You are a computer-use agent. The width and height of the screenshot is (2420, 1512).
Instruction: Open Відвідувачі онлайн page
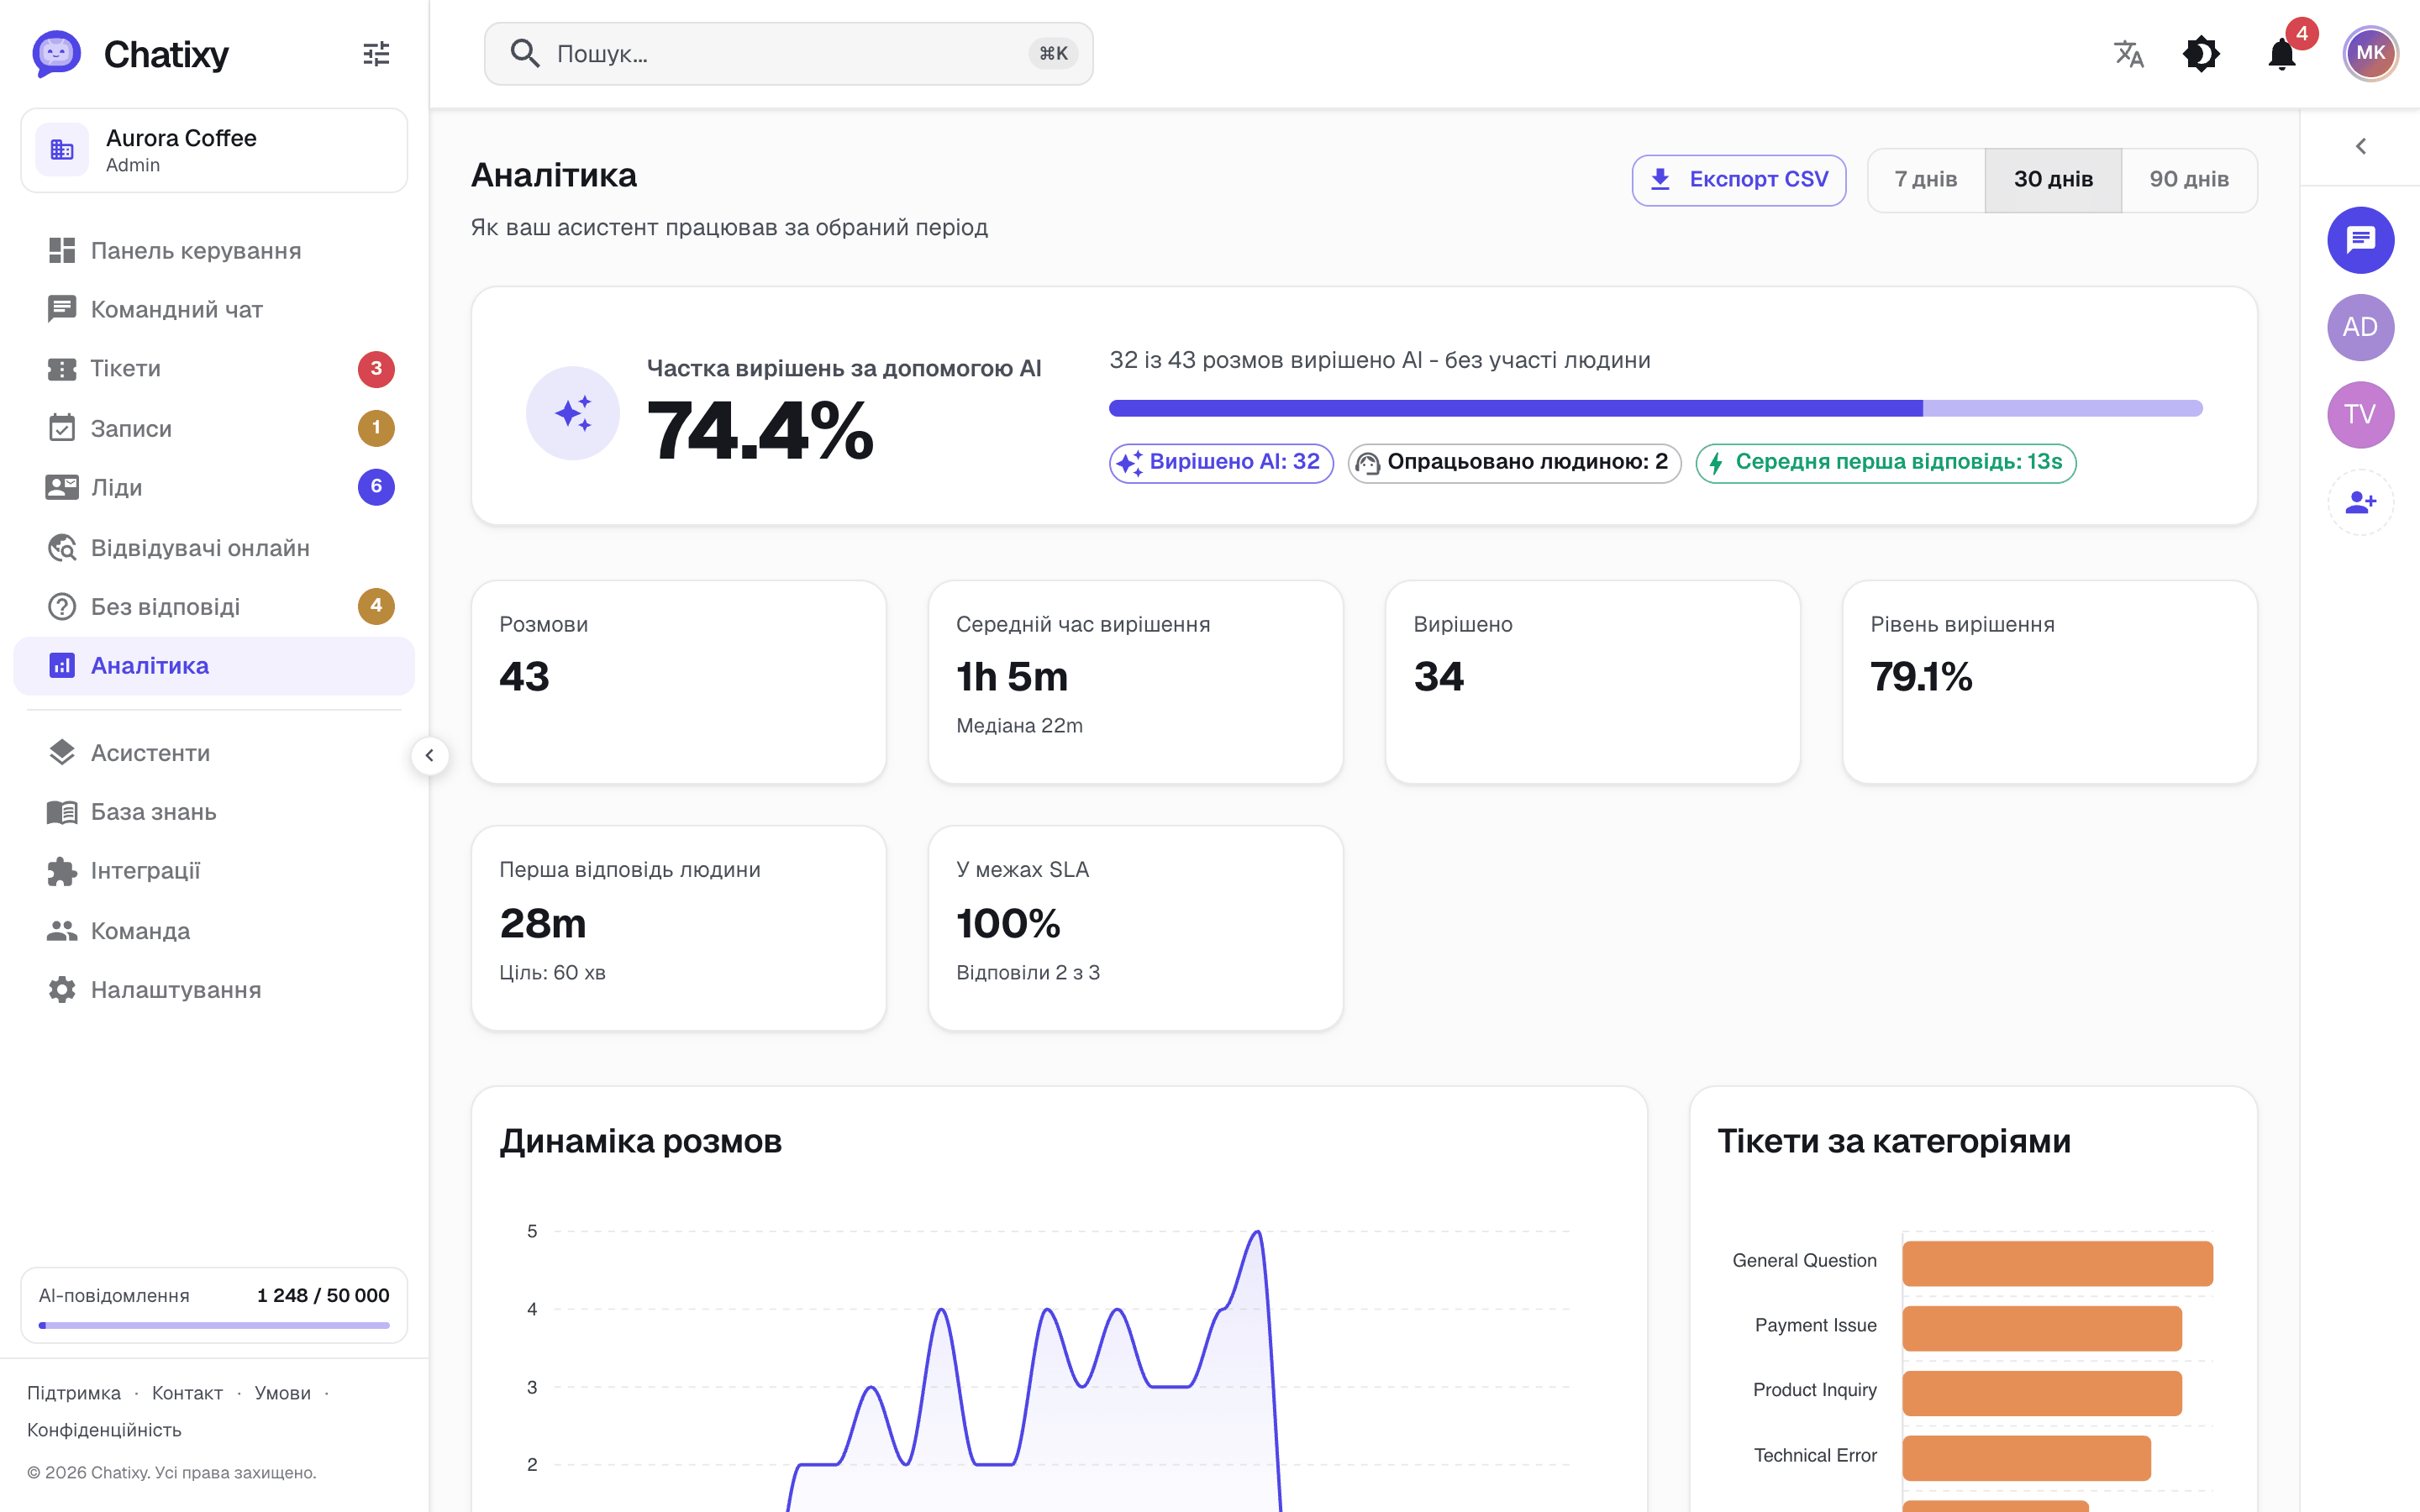pos(214,547)
